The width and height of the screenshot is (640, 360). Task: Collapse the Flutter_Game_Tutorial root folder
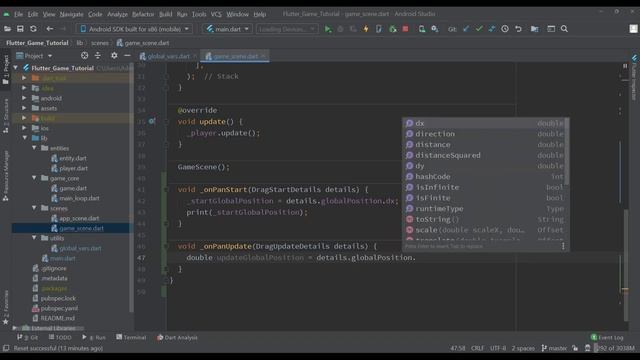pyautogui.click(x=16, y=68)
